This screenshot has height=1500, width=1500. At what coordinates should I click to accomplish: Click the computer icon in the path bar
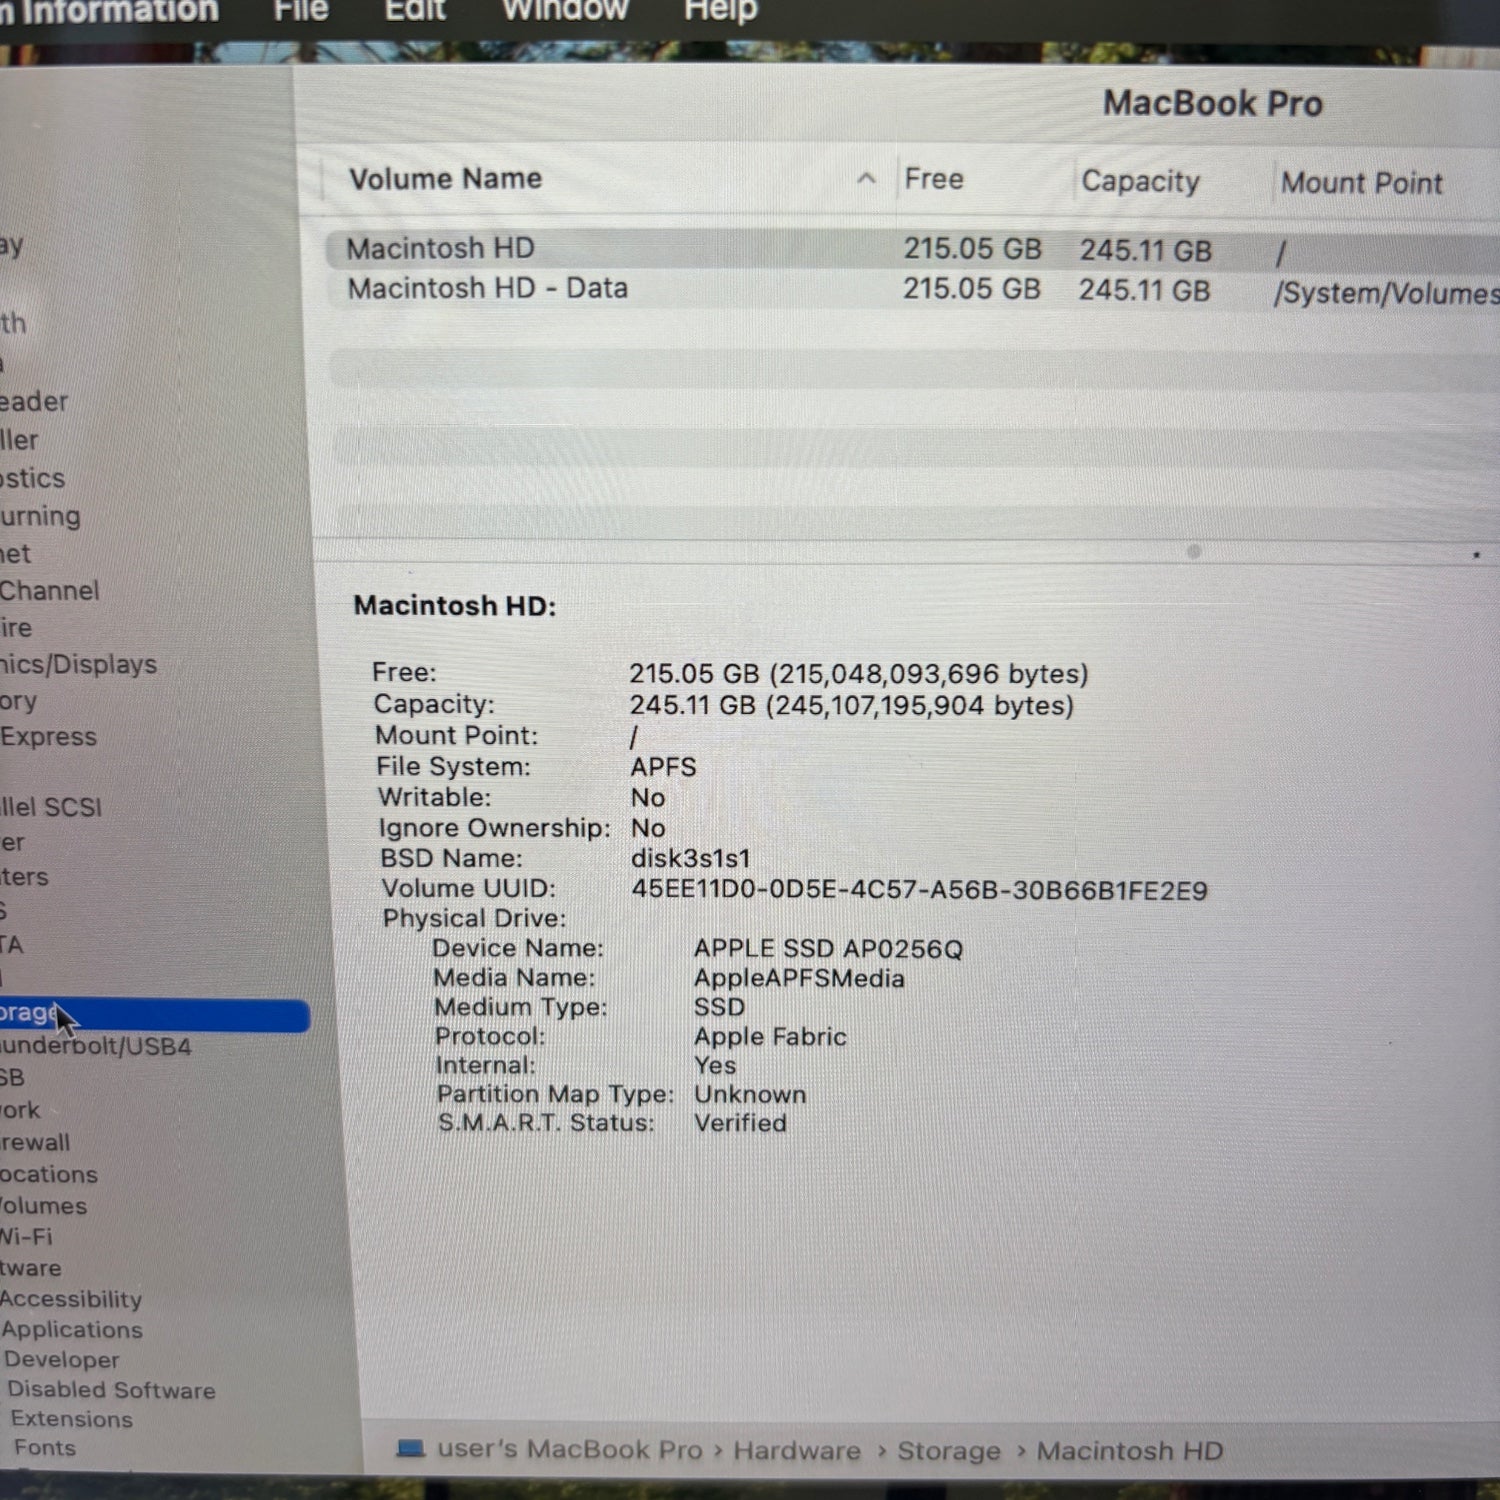(410, 1448)
